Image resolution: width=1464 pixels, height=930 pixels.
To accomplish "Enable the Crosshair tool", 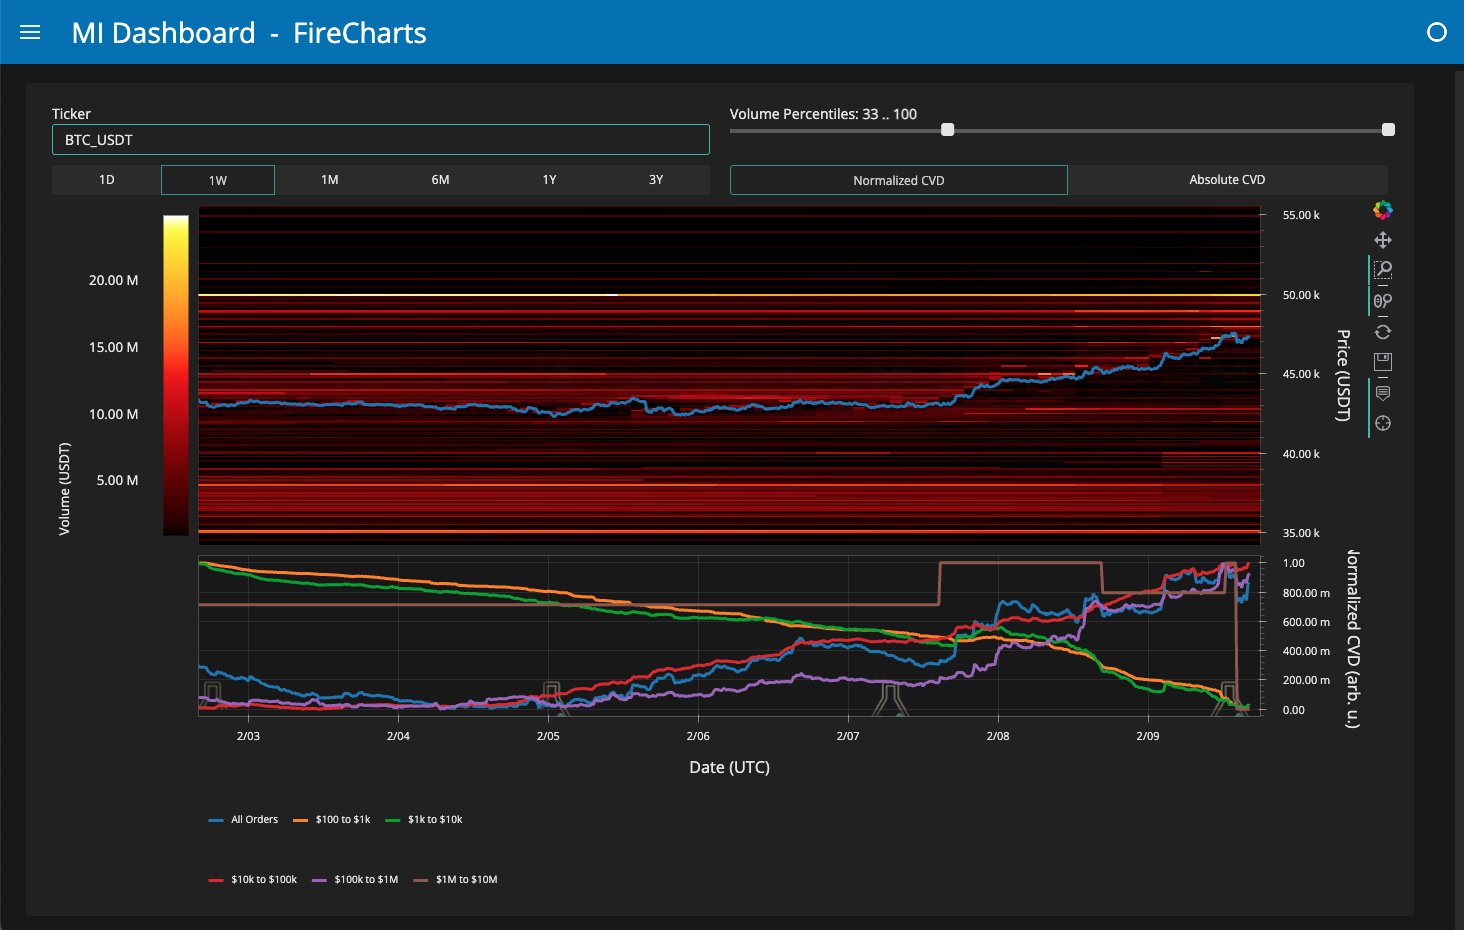I will point(1383,423).
